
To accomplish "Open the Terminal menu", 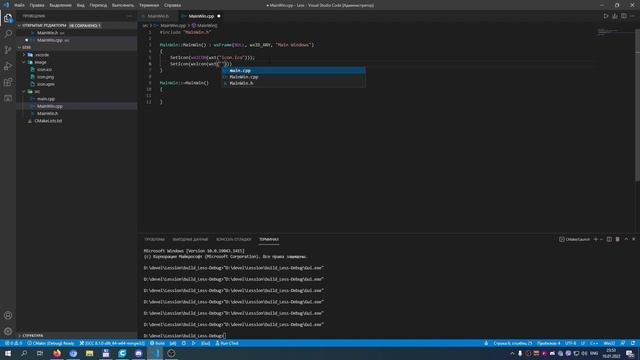I will coord(149,5).
